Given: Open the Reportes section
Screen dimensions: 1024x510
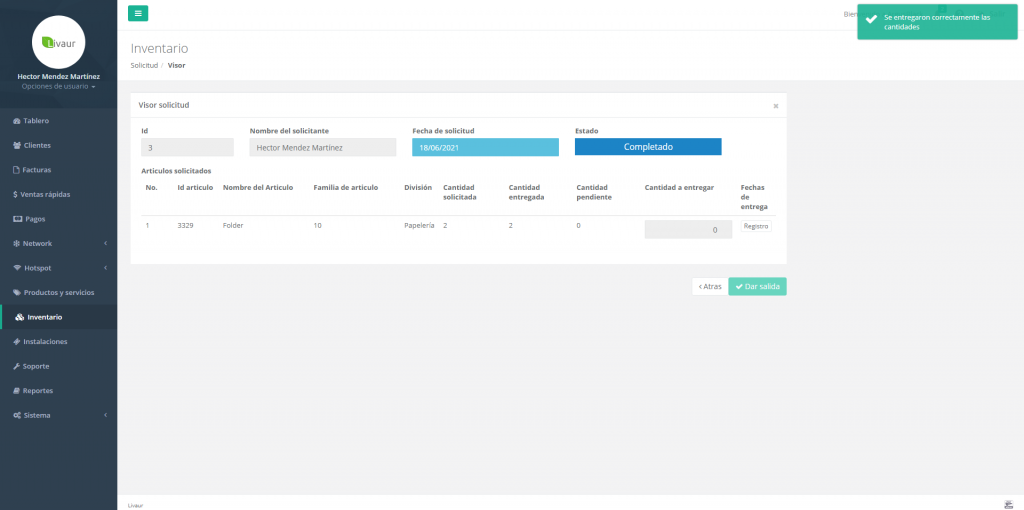Looking at the screenshot, I should point(37,390).
